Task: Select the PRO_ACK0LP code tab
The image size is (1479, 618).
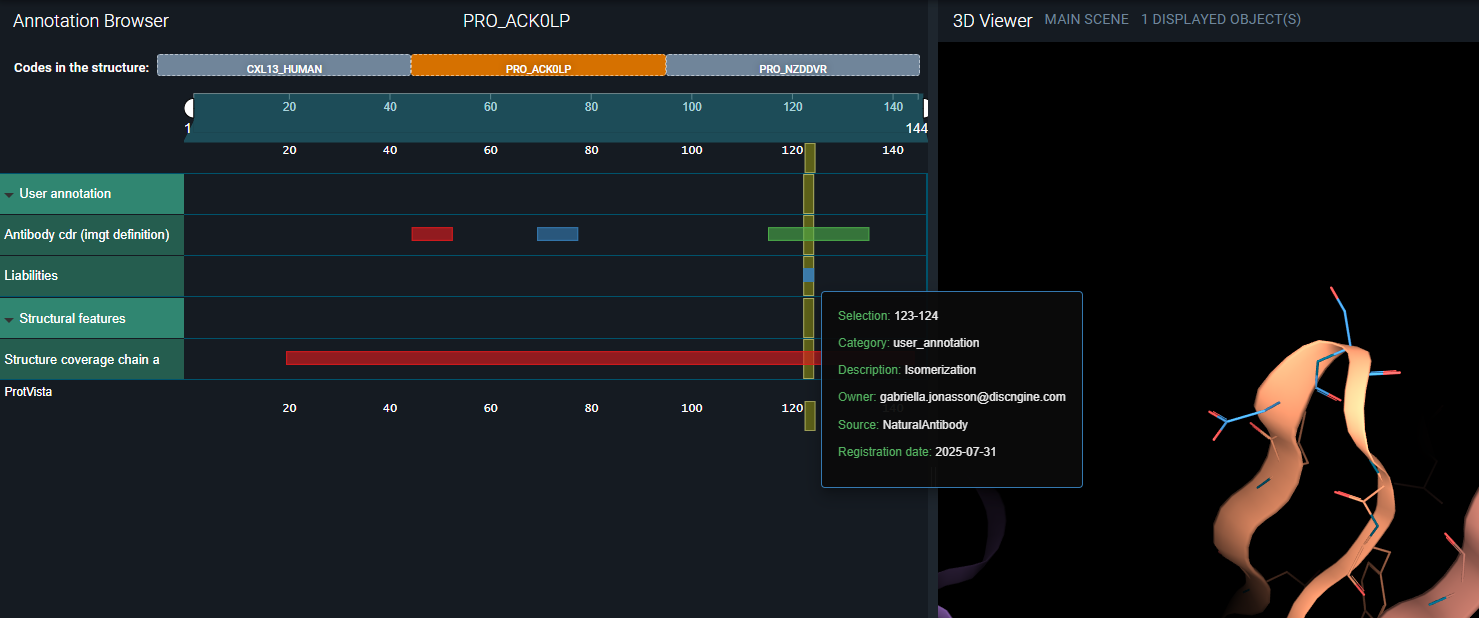Action: click(x=538, y=66)
